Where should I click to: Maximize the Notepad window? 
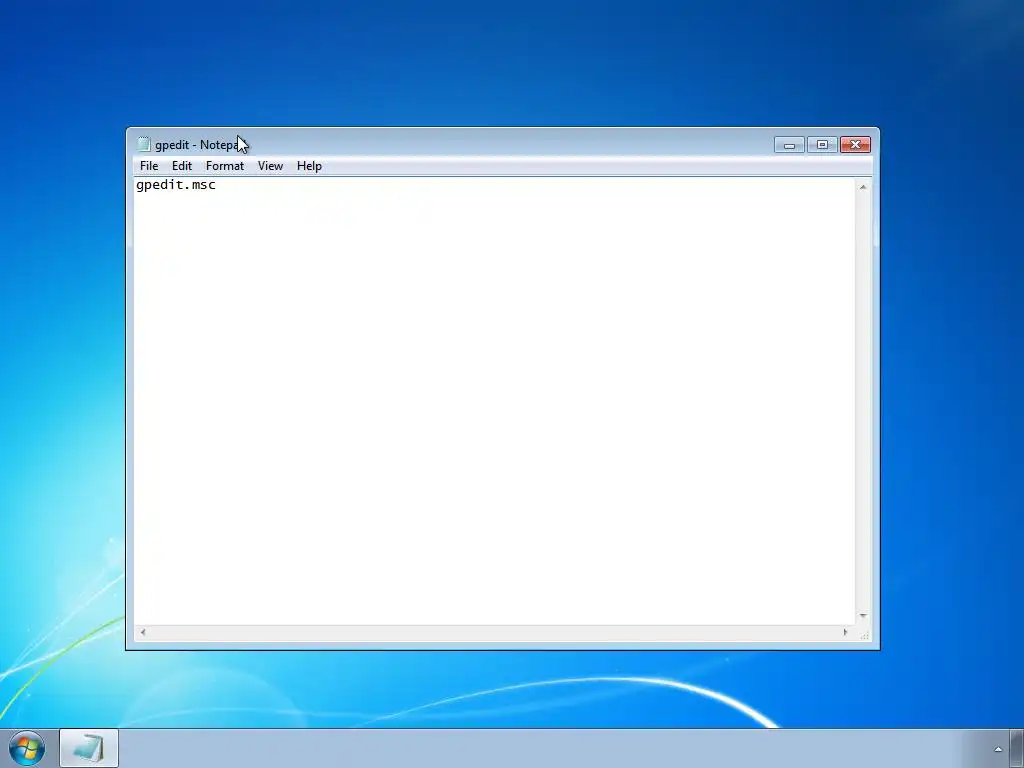[x=822, y=144]
